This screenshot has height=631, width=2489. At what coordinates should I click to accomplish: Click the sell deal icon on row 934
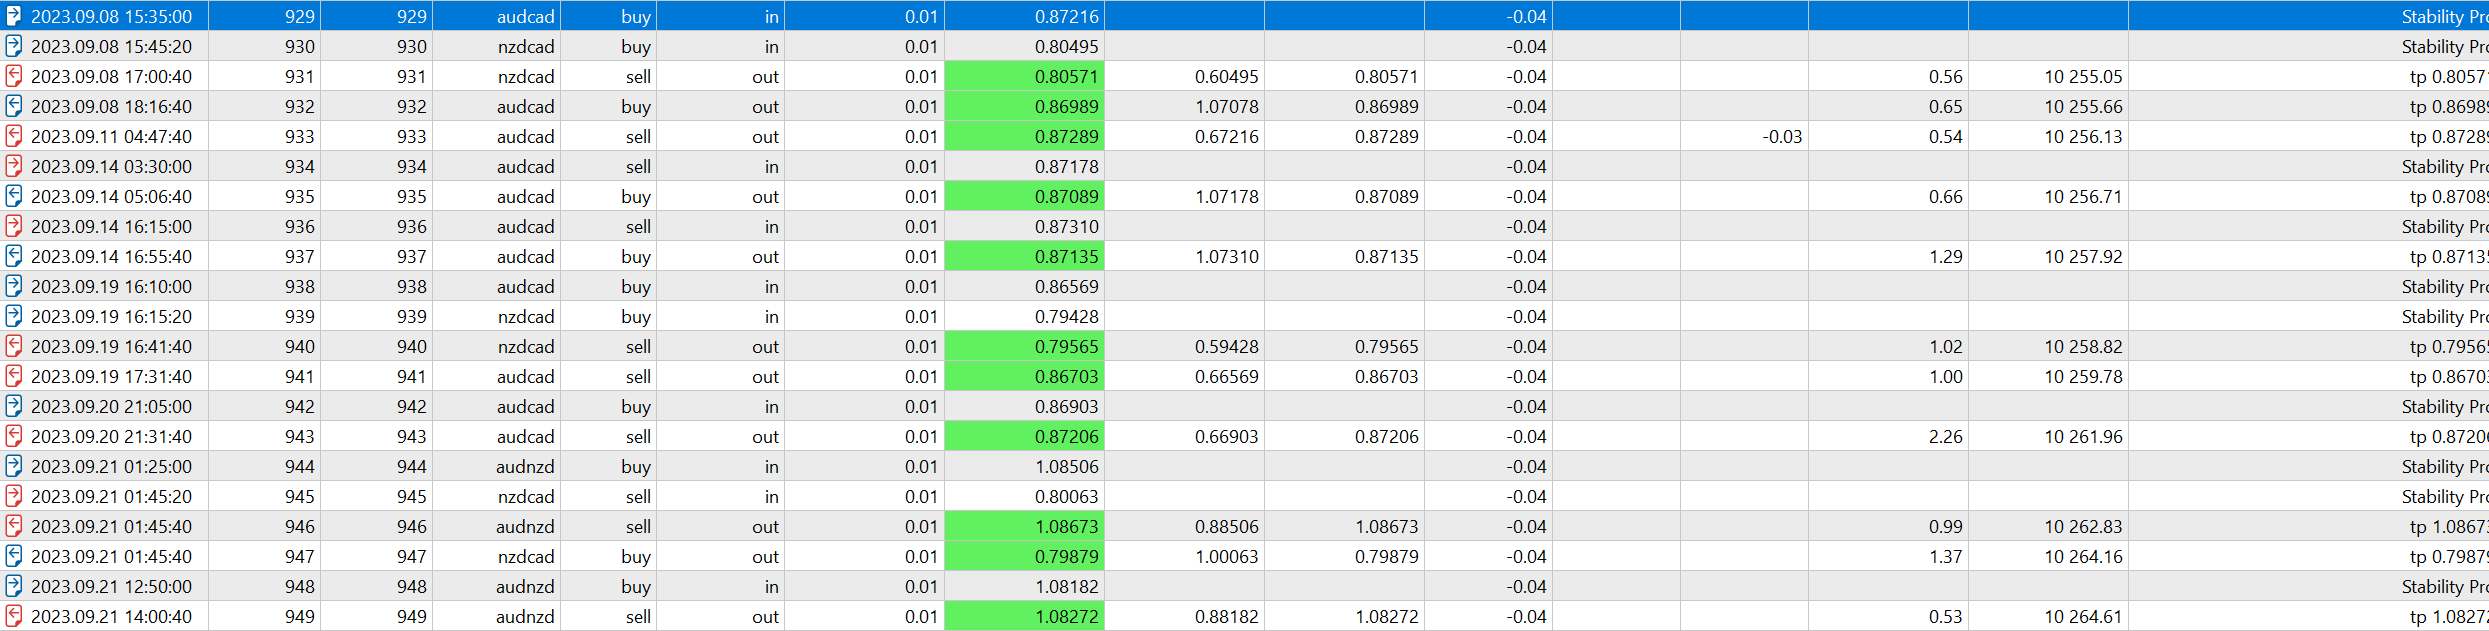[14, 166]
